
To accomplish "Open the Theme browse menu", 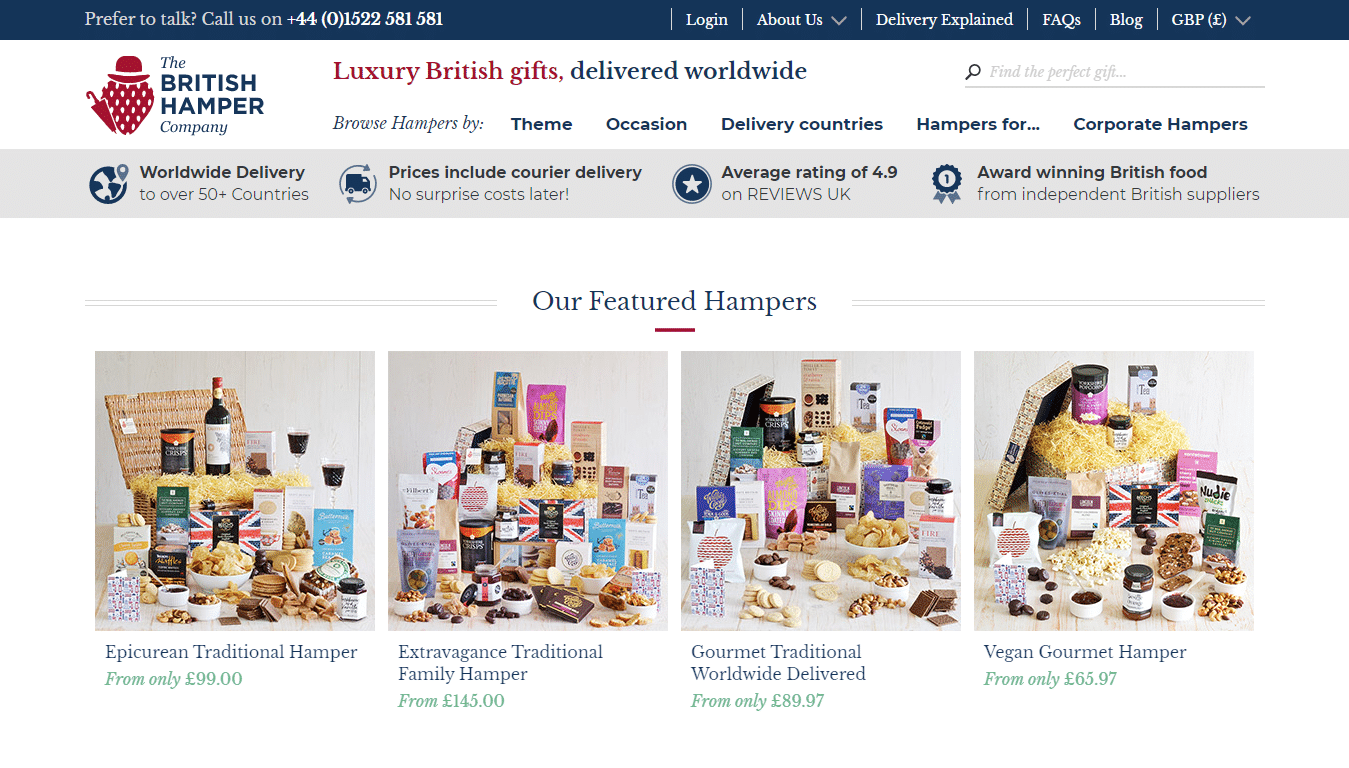I will 541,124.
